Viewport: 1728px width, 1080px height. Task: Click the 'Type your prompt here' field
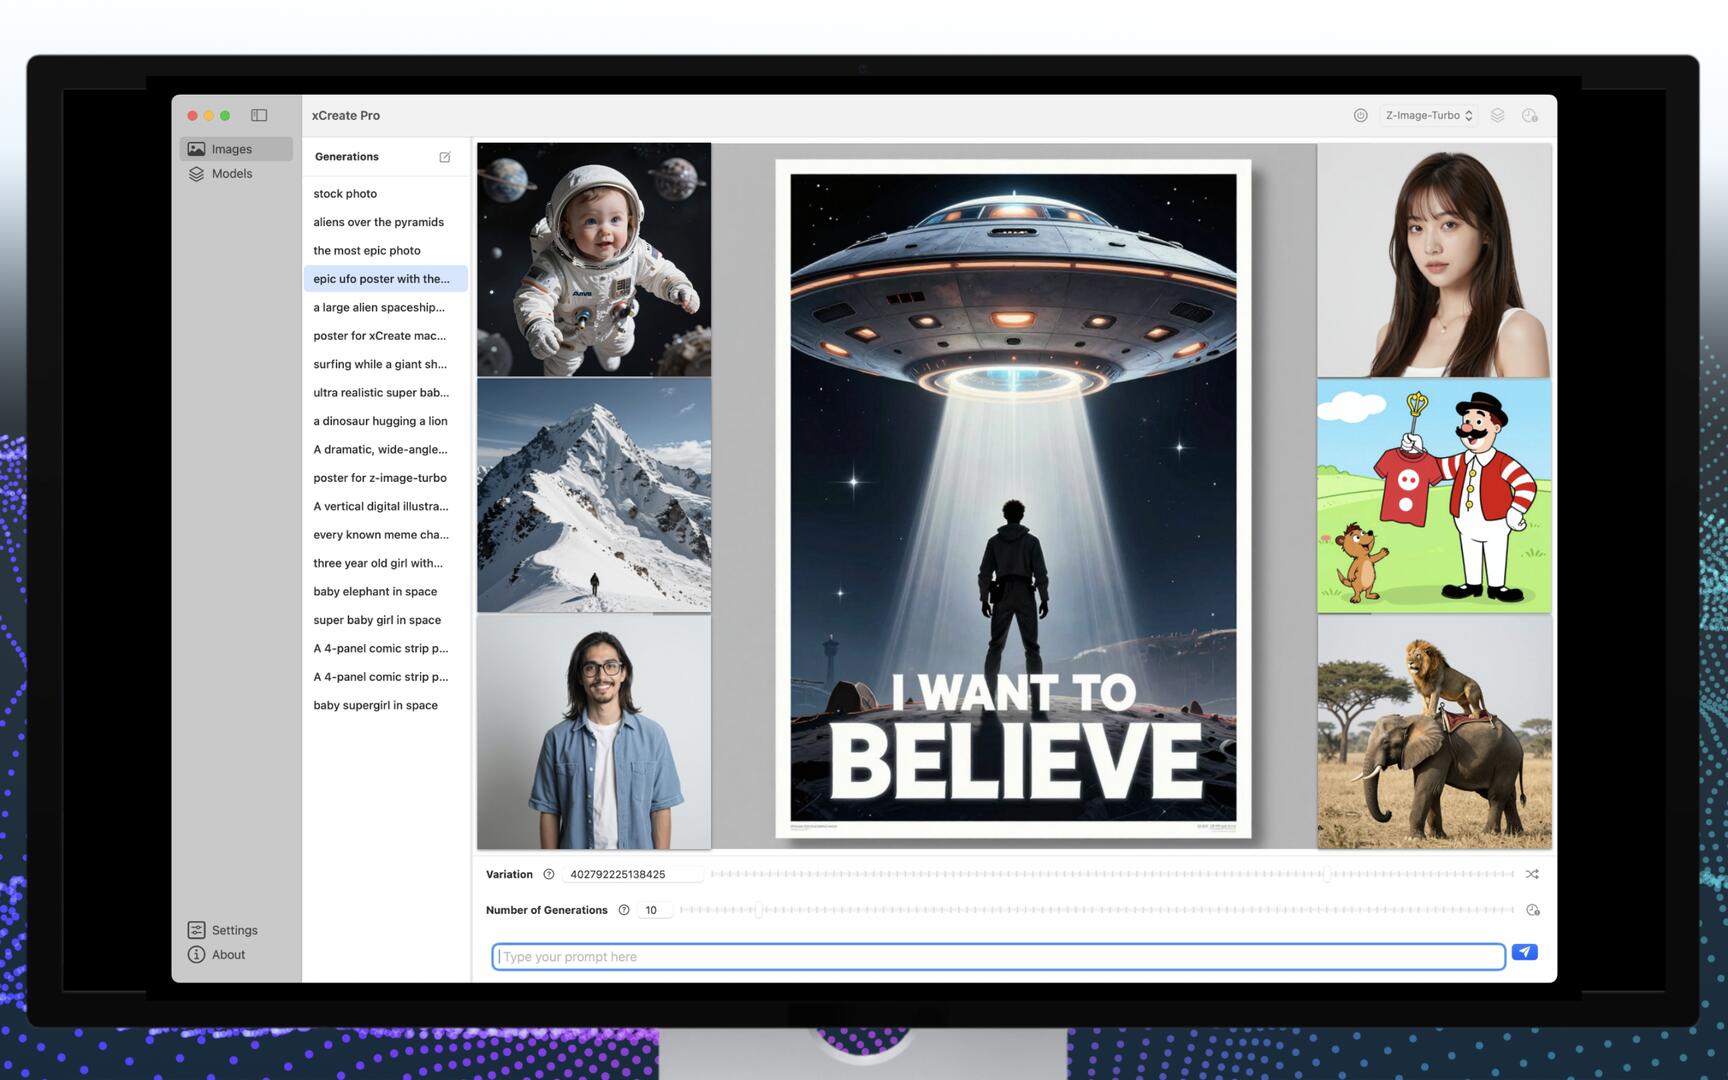coord(998,957)
